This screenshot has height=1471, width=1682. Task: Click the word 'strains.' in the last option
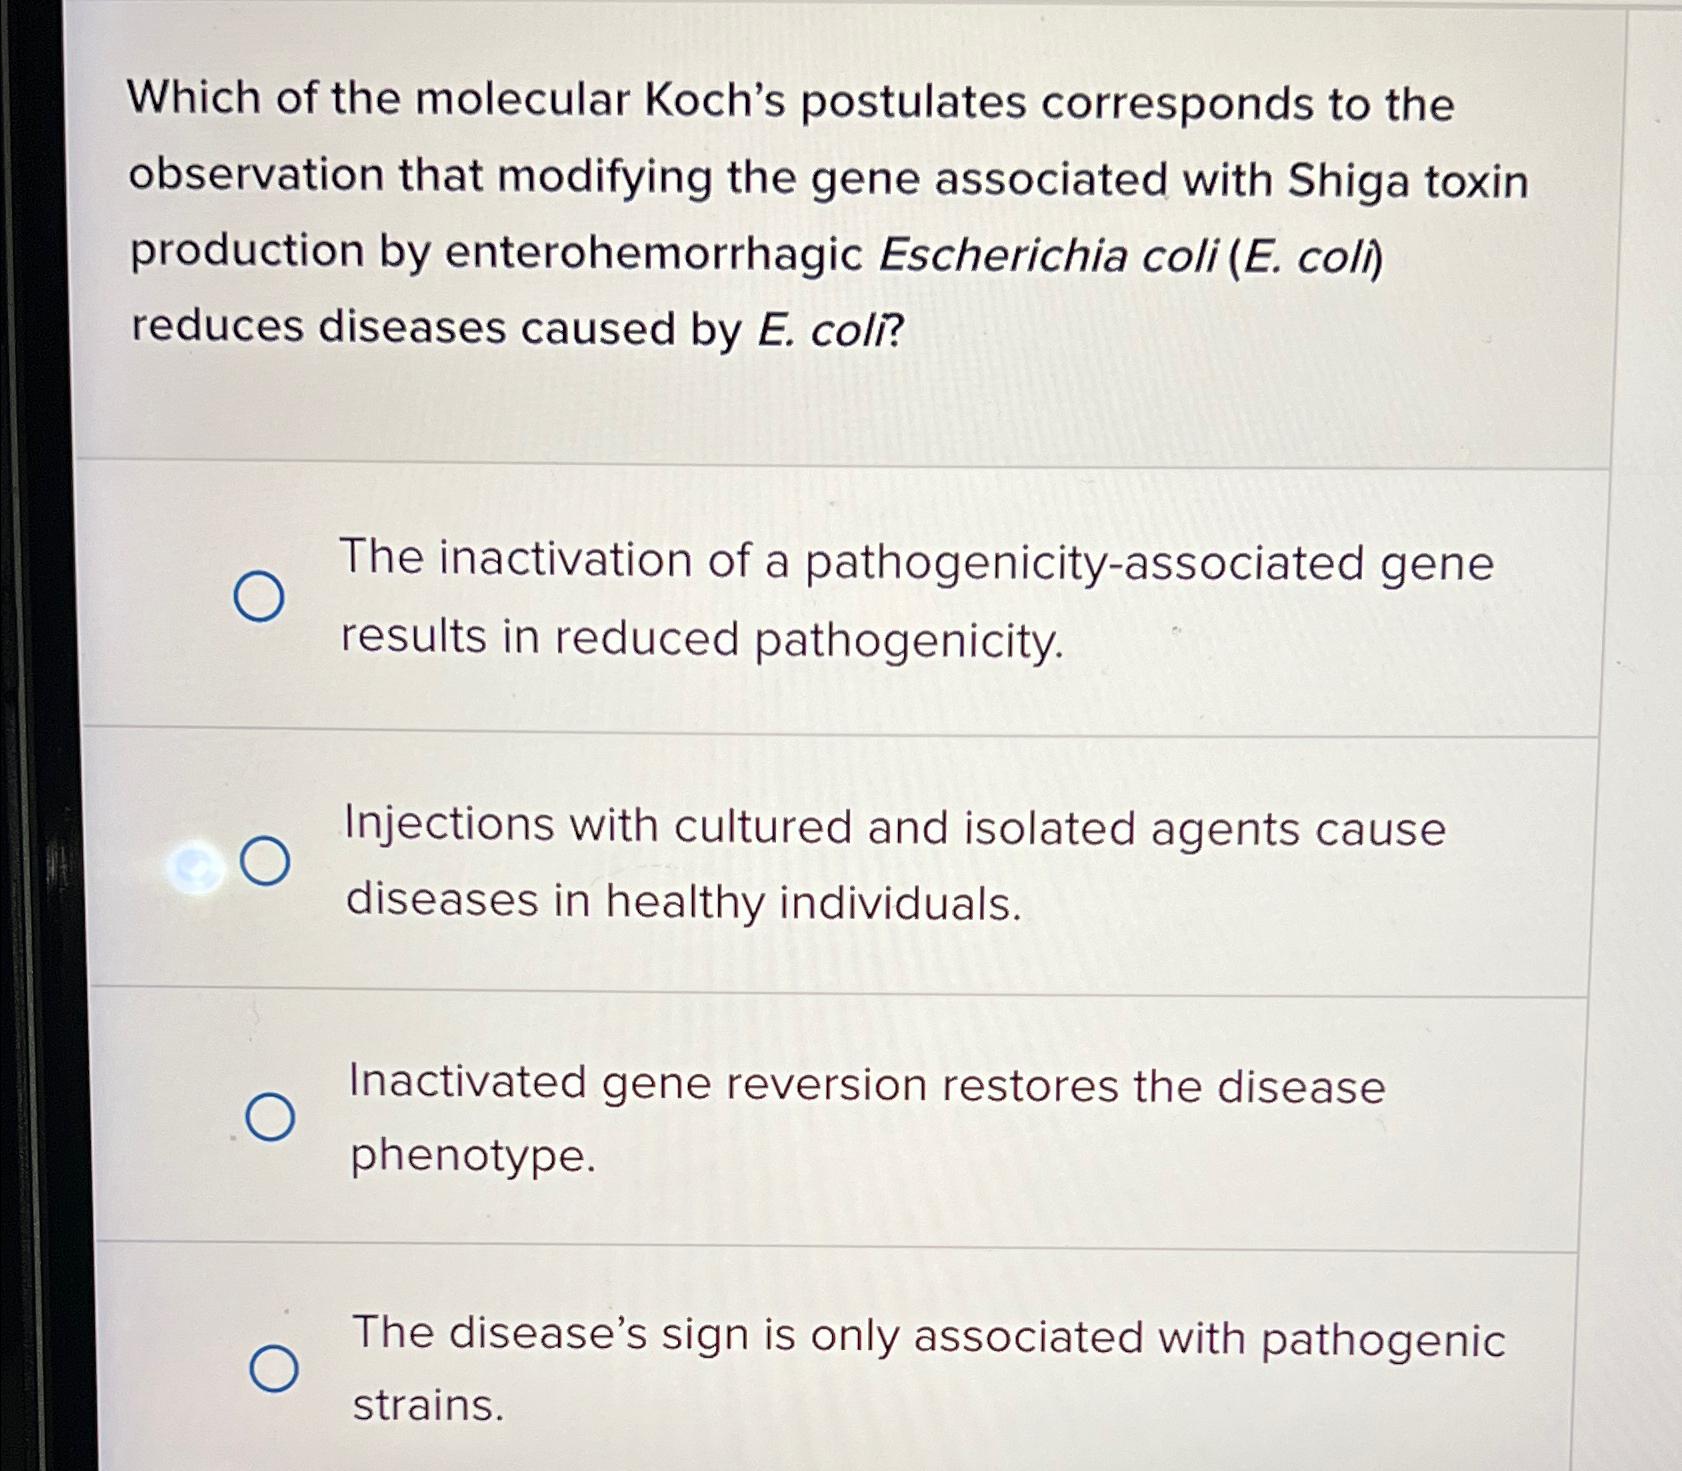429,1405
